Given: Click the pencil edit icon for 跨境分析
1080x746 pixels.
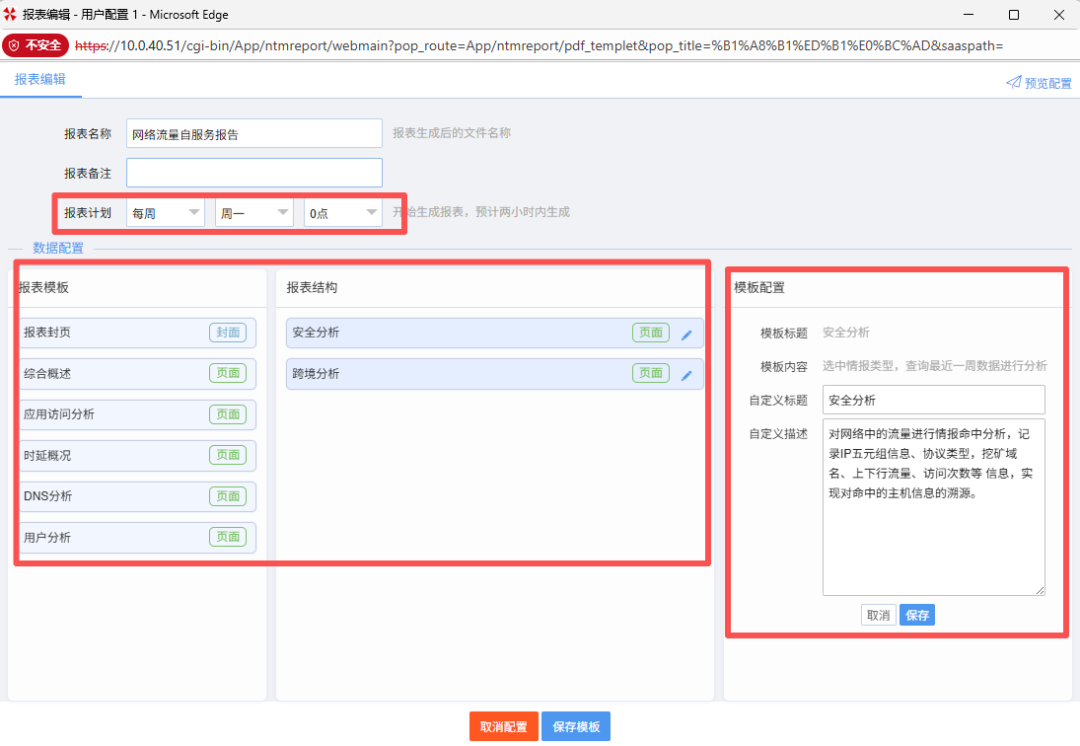Looking at the screenshot, I should click(686, 376).
